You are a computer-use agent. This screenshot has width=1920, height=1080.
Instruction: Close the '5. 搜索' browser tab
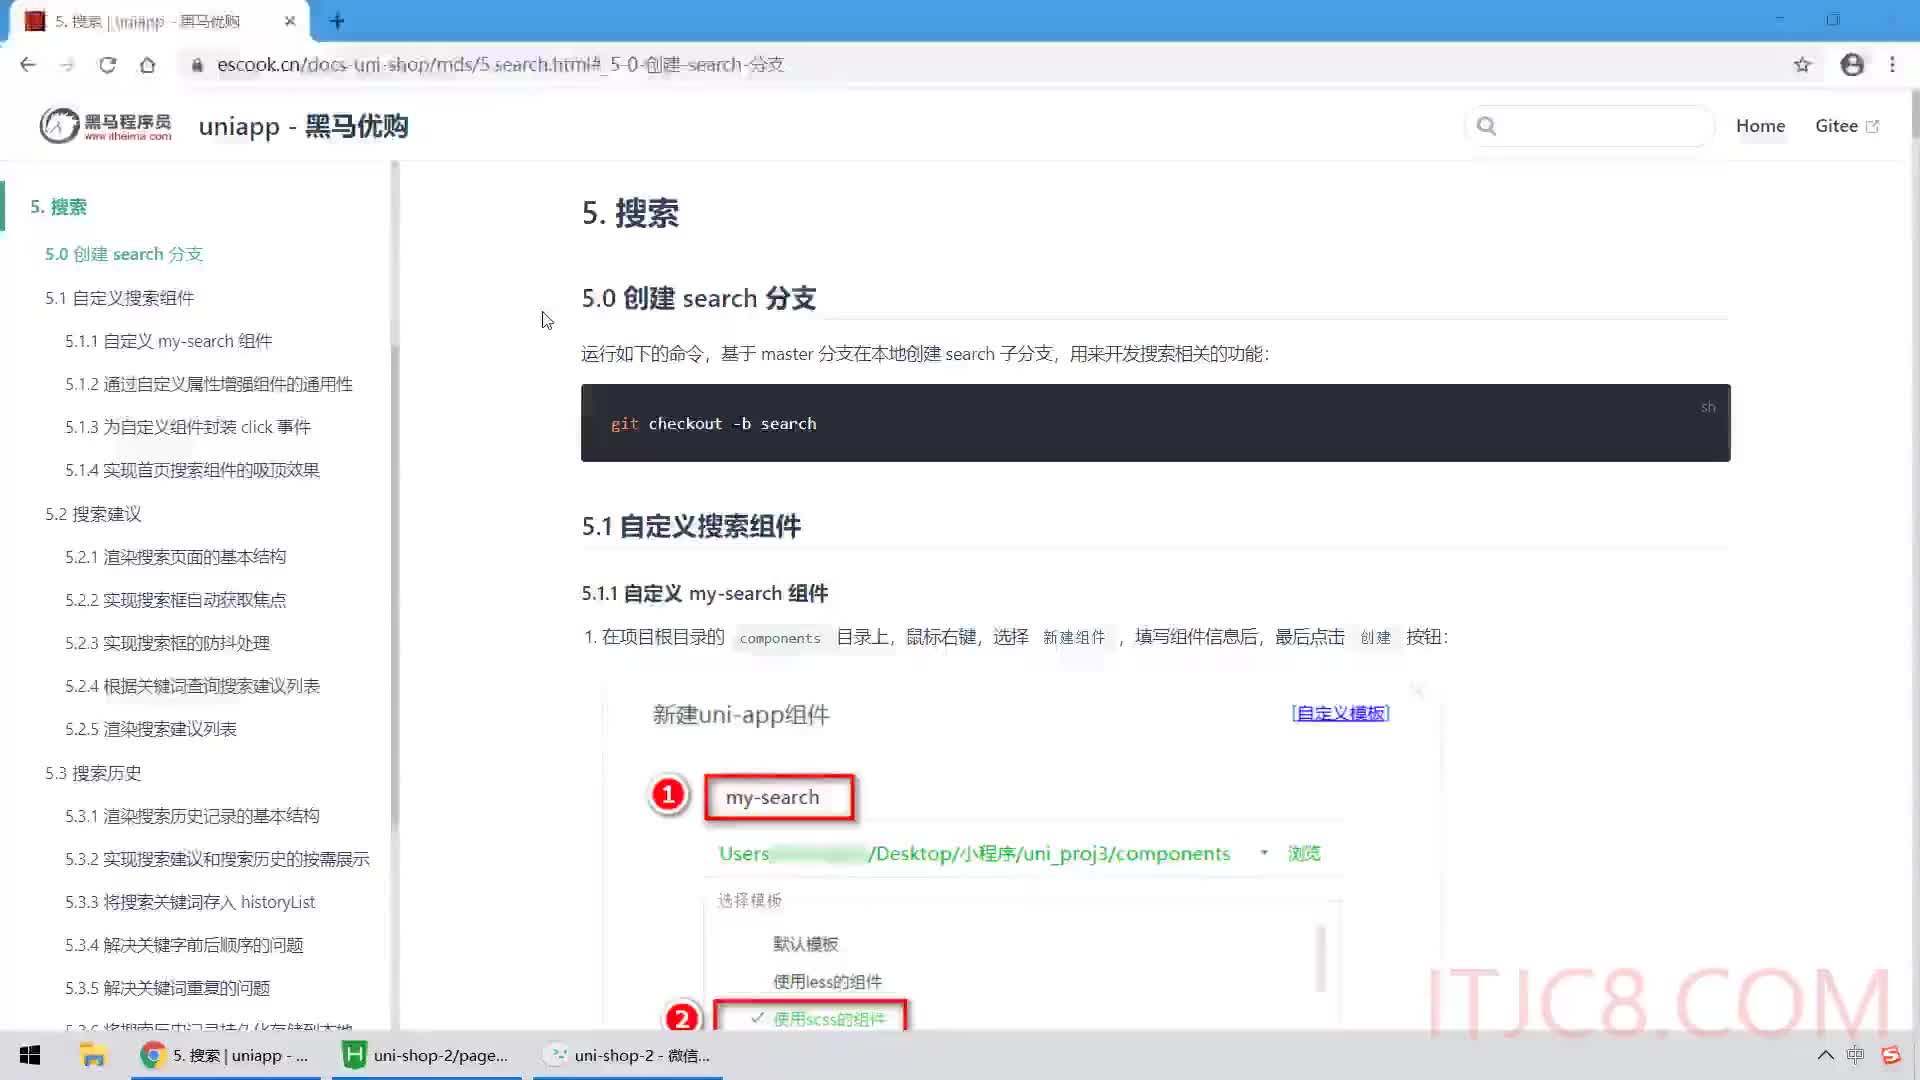[290, 21]
